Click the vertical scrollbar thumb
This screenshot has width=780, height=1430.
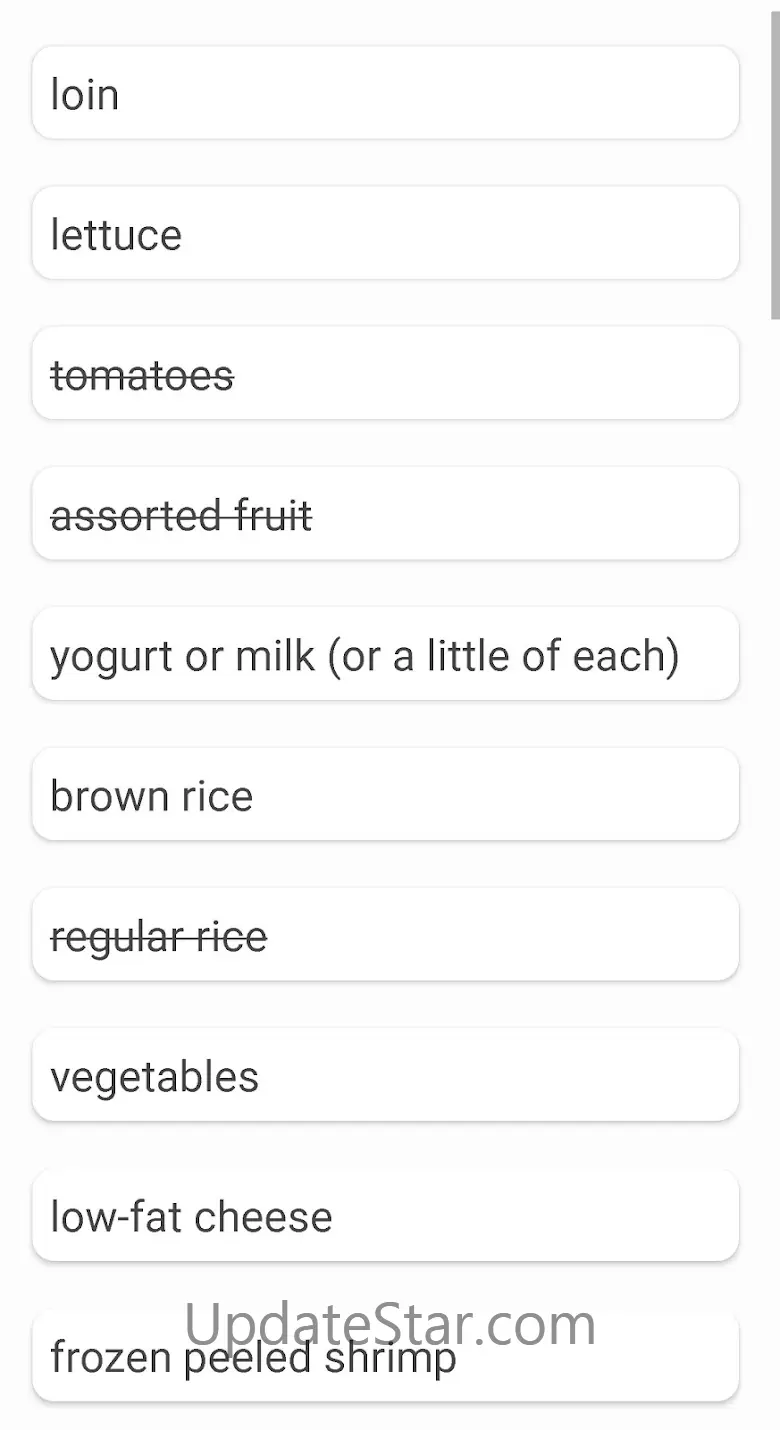point(775,160)
